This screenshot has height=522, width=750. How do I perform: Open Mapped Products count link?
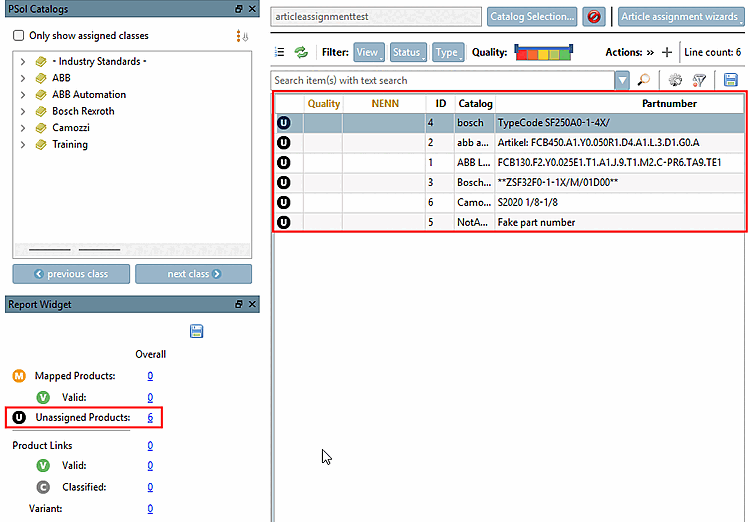pos(150,376)
